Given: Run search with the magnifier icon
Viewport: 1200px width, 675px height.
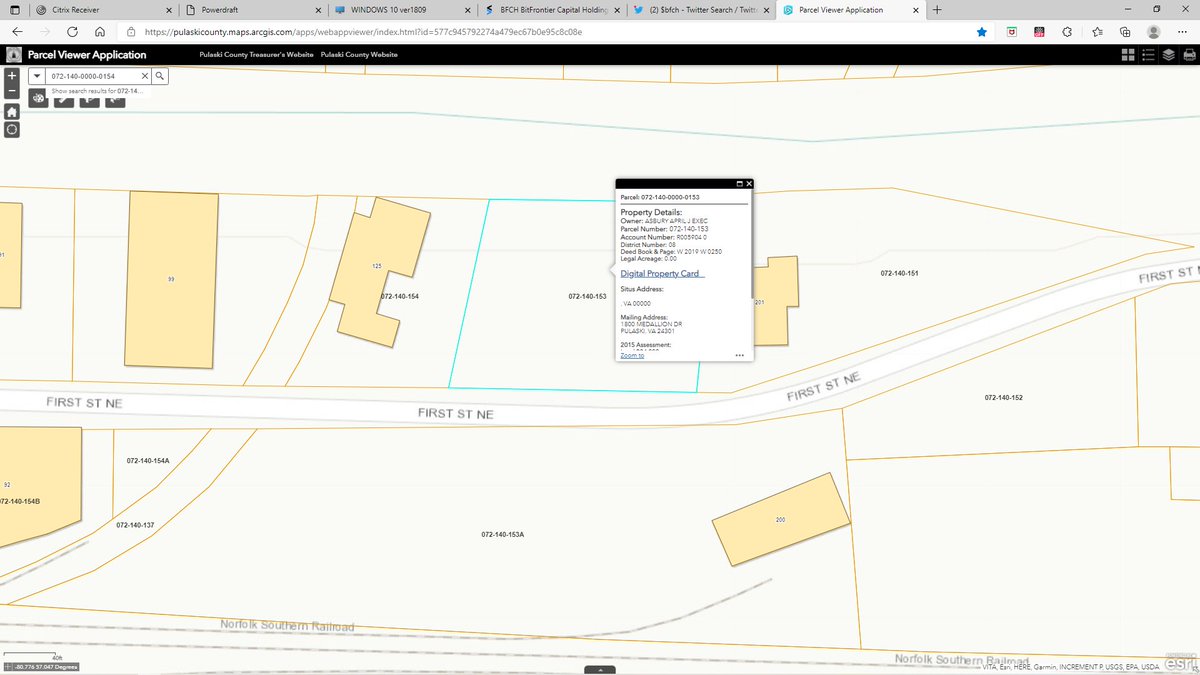Looking at the screenshot, I should [x=160, y=75].
